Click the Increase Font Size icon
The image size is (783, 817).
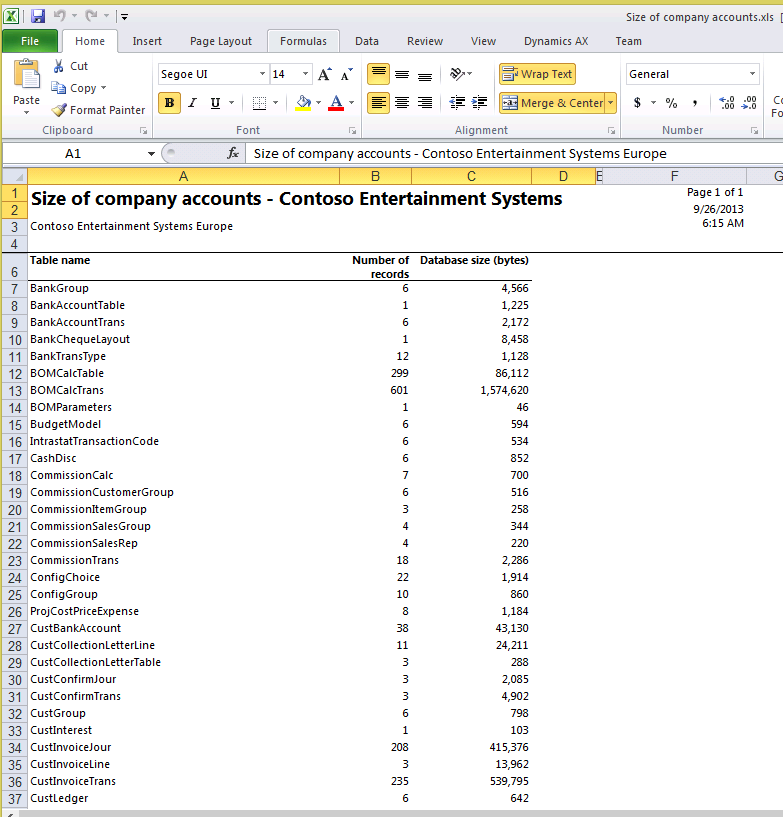tap(325, 75)
